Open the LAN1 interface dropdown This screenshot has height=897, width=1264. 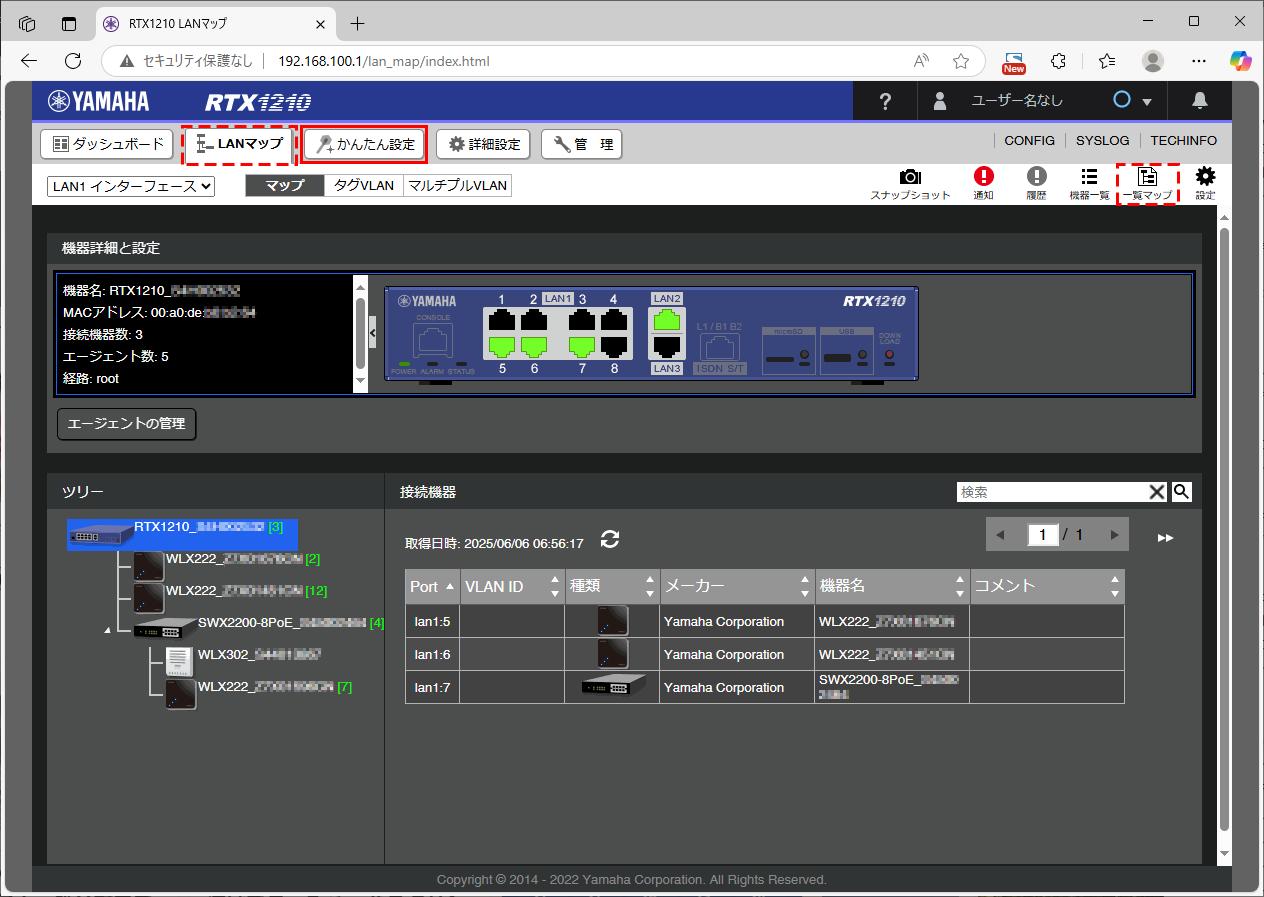131,186
